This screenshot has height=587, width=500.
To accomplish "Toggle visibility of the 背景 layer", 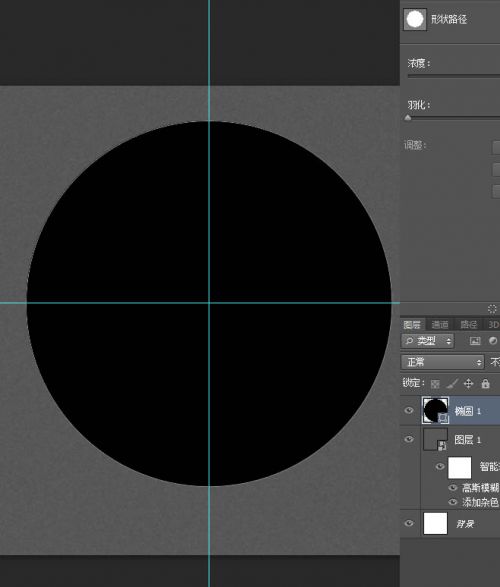I will (409, 523).
